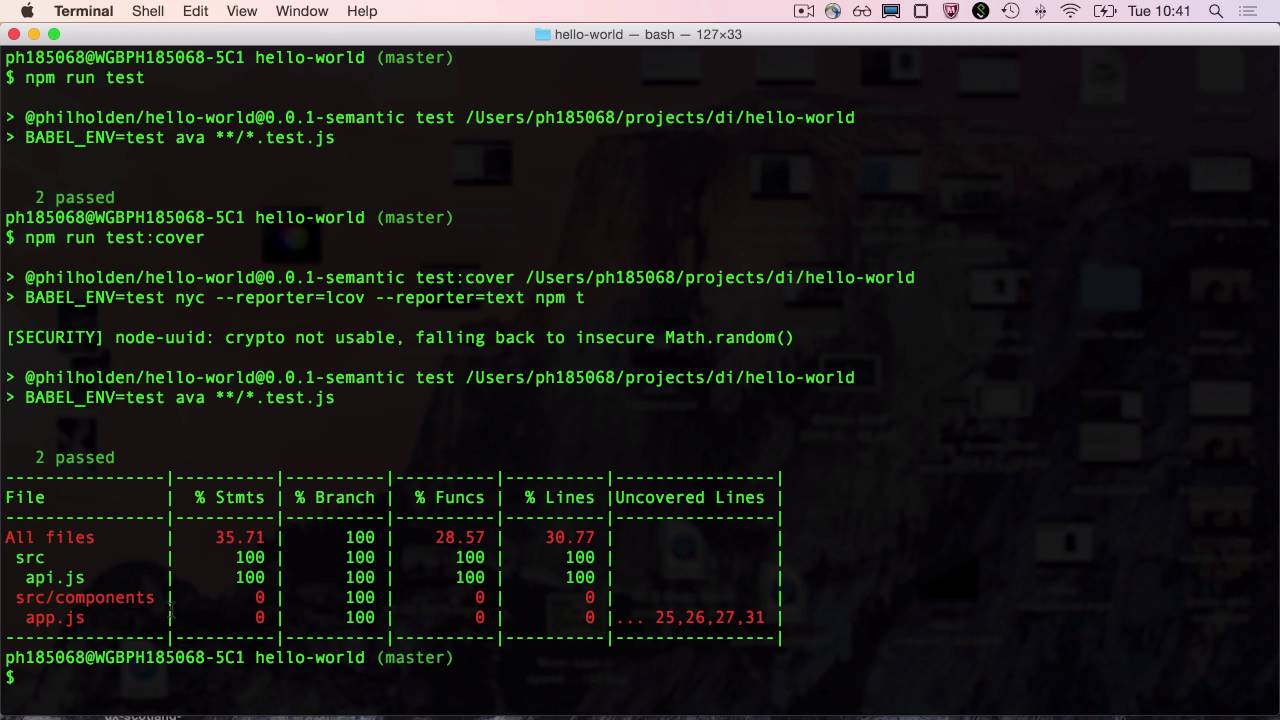Click the 'app.js' file name

(x=55, y=618)
